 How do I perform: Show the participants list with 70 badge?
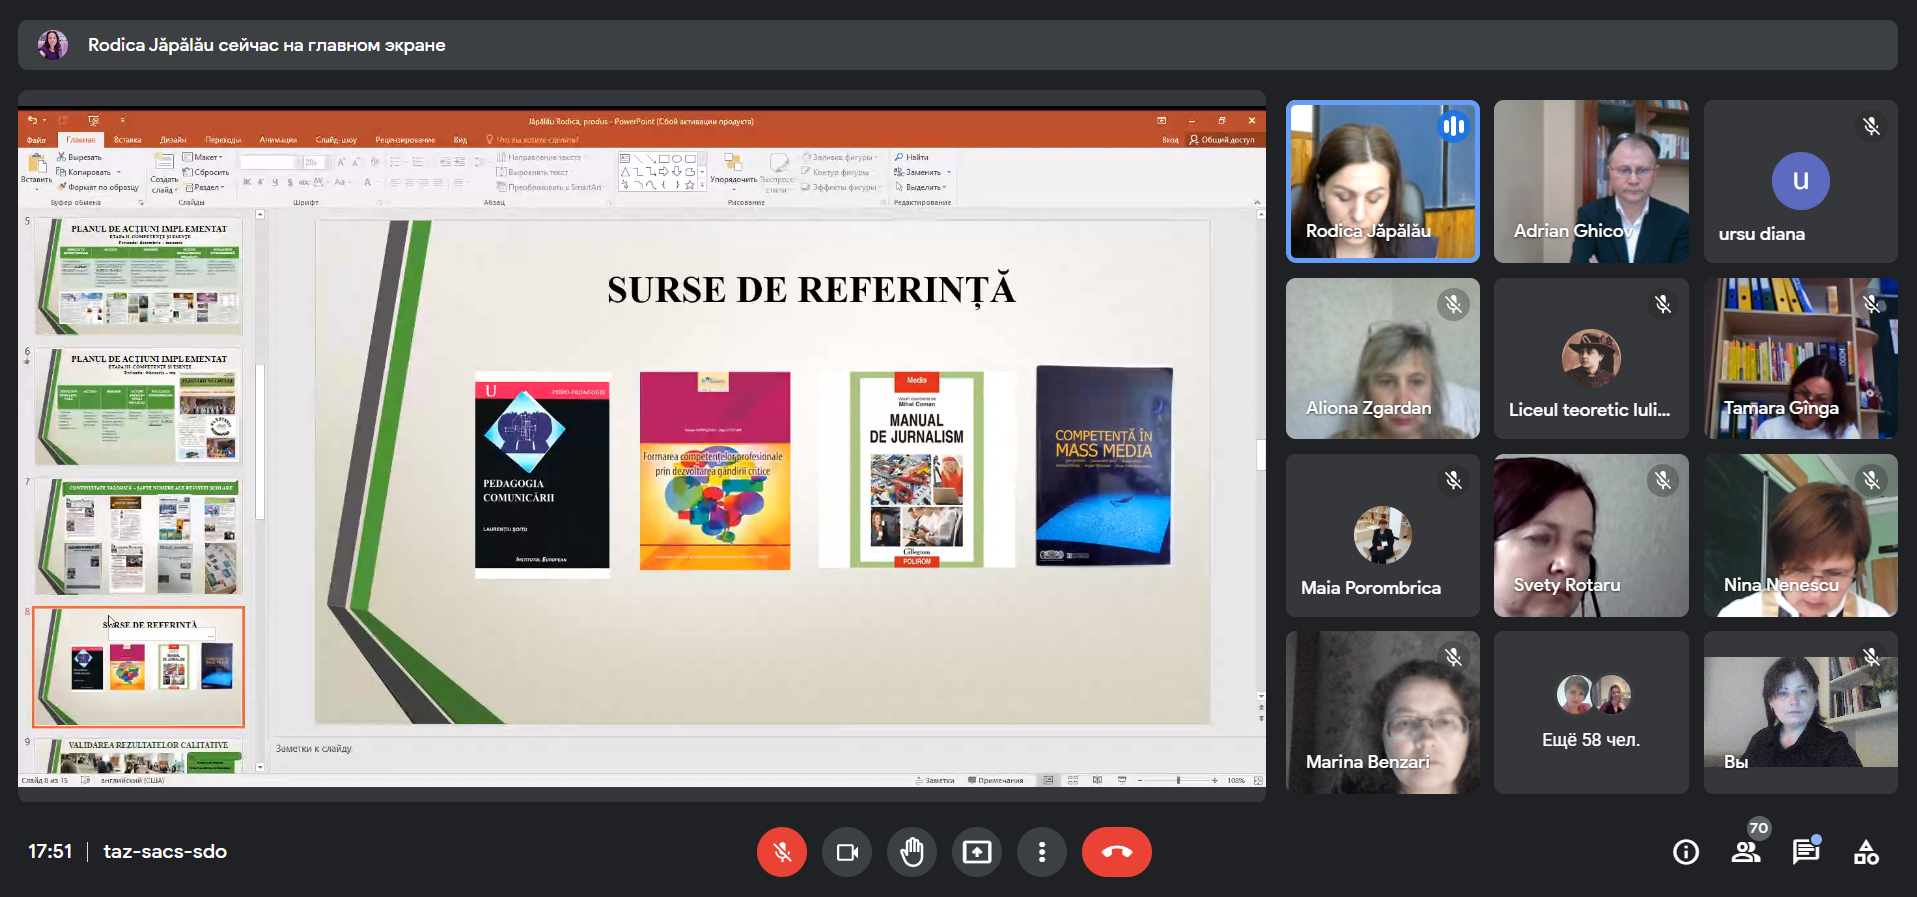point(1746,852)
